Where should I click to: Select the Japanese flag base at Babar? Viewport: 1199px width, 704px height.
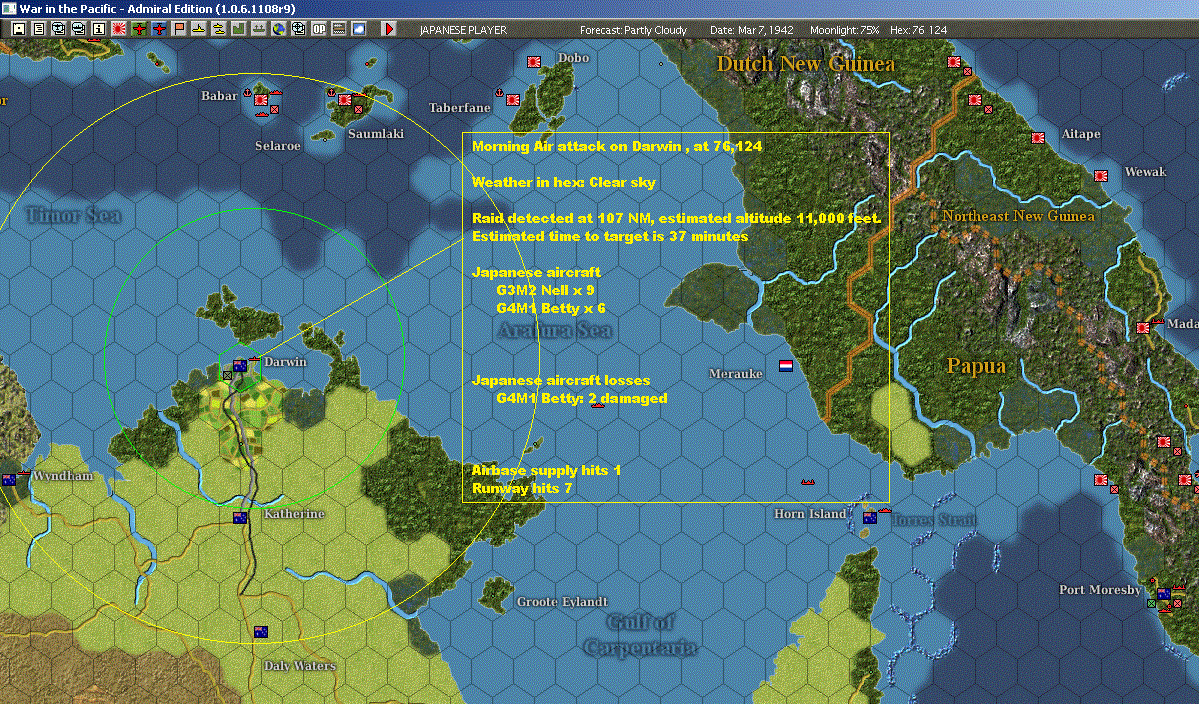pyautogui.click(x=261, y=100)
